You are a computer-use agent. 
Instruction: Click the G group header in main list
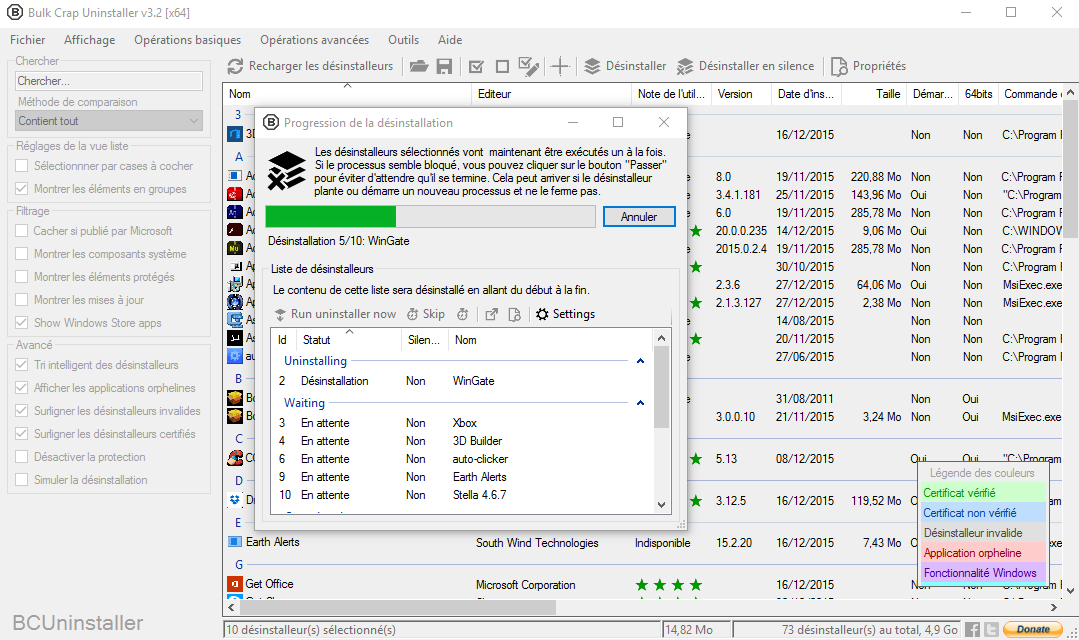(x=239, y=565)
